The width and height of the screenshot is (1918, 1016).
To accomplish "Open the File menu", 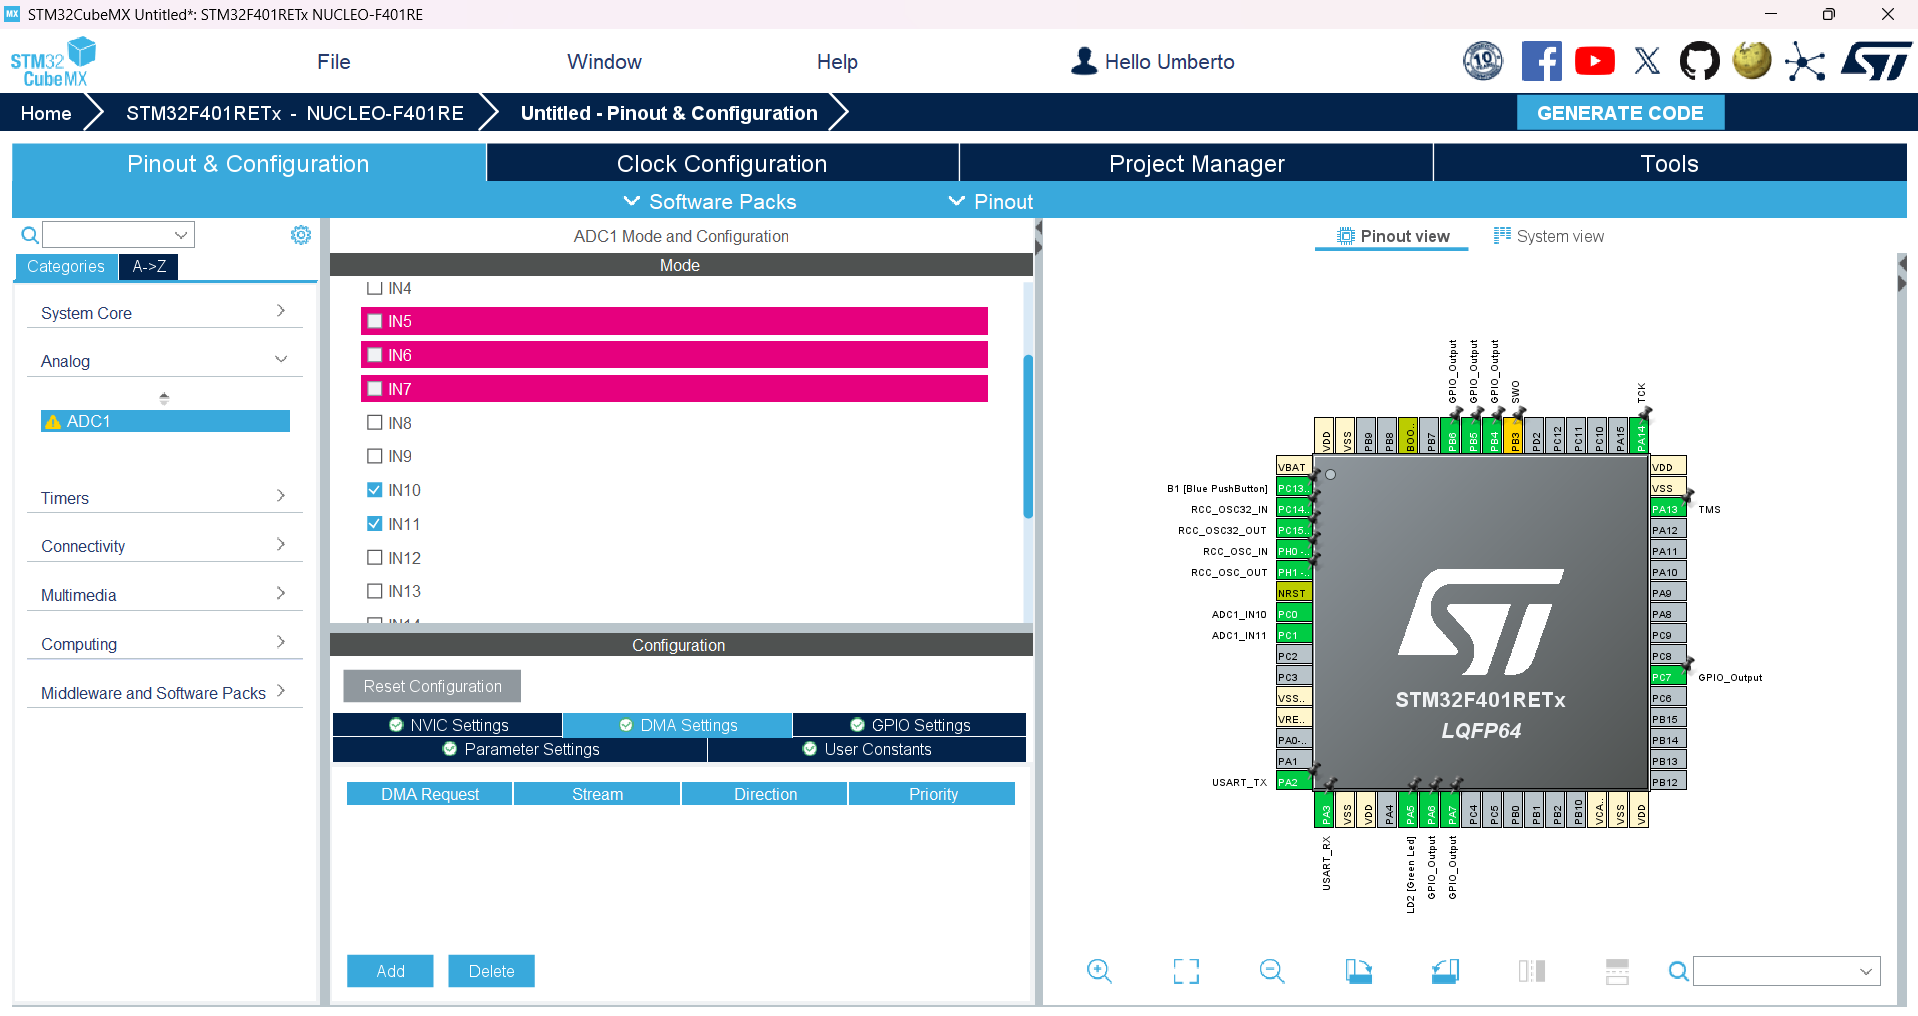I will pyautogui.click(x=334, y=62).
